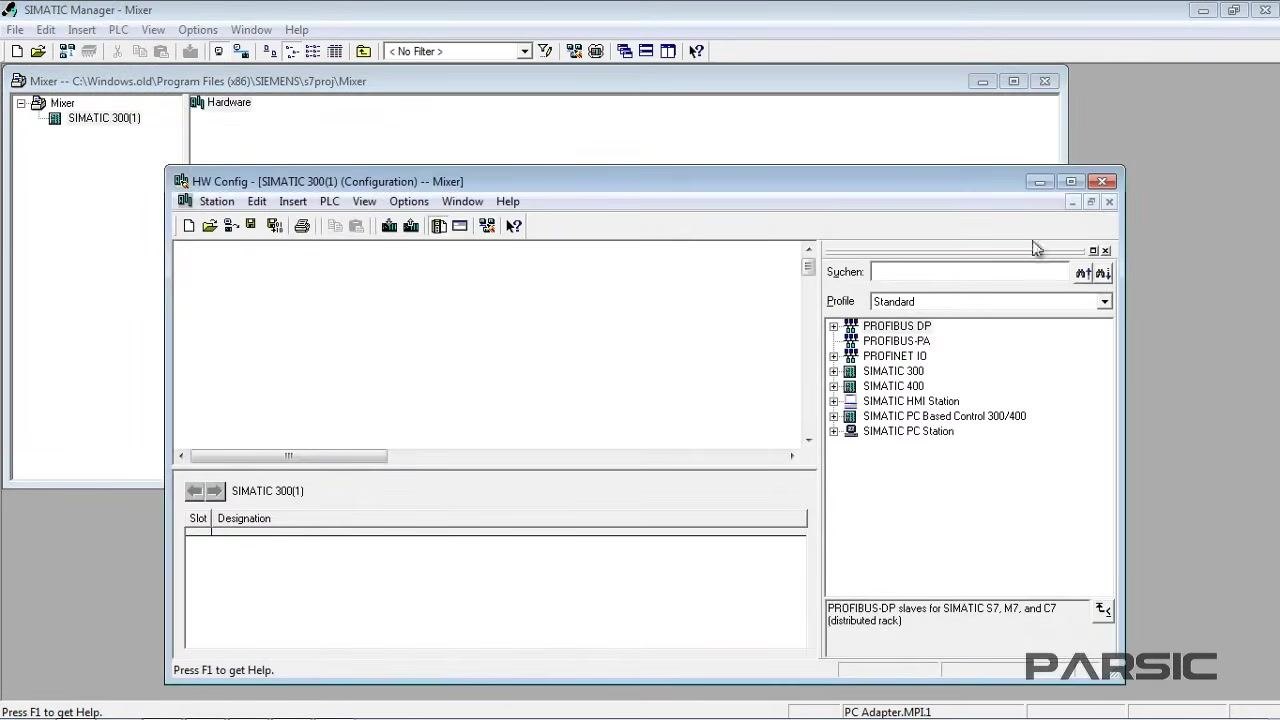The width and height of the screenshot is (1280, 720).
Task: Click Open Project icon in SIMATIC Manager toolbar
Action: pyautogui.click(x=38, y=51)
